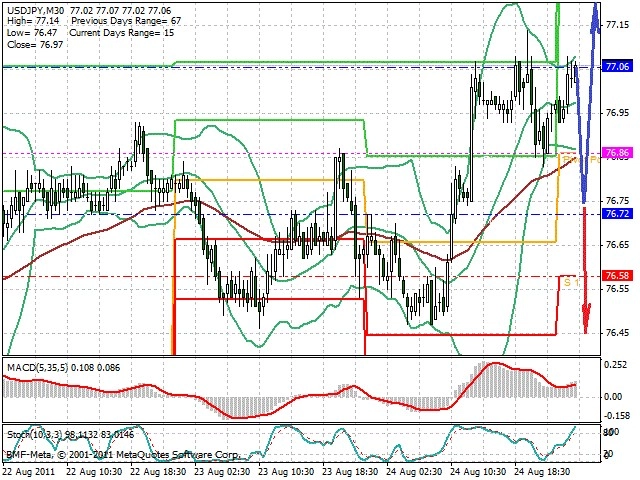
Task: Click the 24 Aug 10:30 time marker
Action: point(478,472)
